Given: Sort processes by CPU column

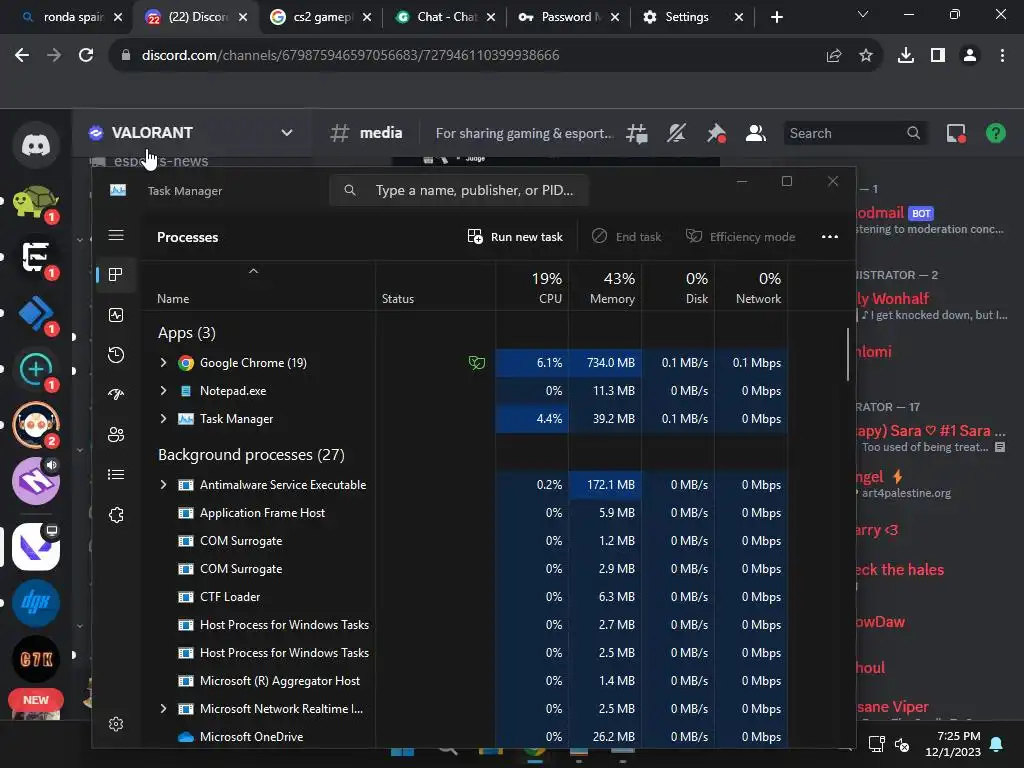Looking at the screenshot, I should pyautogui.click(x=532, y=287).
